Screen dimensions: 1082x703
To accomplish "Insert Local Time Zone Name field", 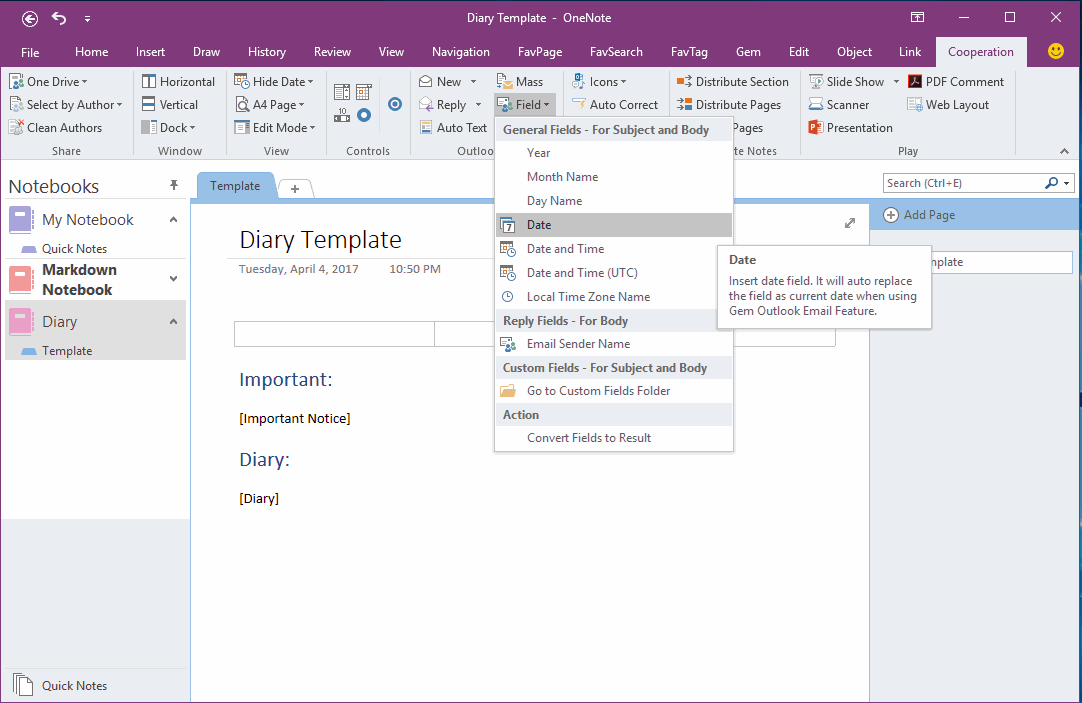I will [x=613, y=297].
